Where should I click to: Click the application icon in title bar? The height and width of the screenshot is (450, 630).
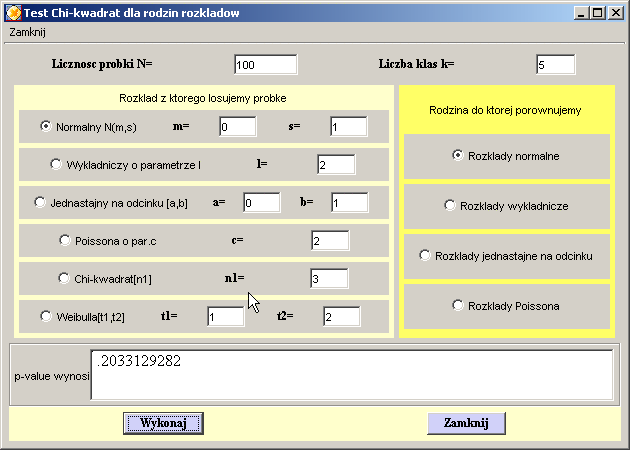click(x=13, y=13)
